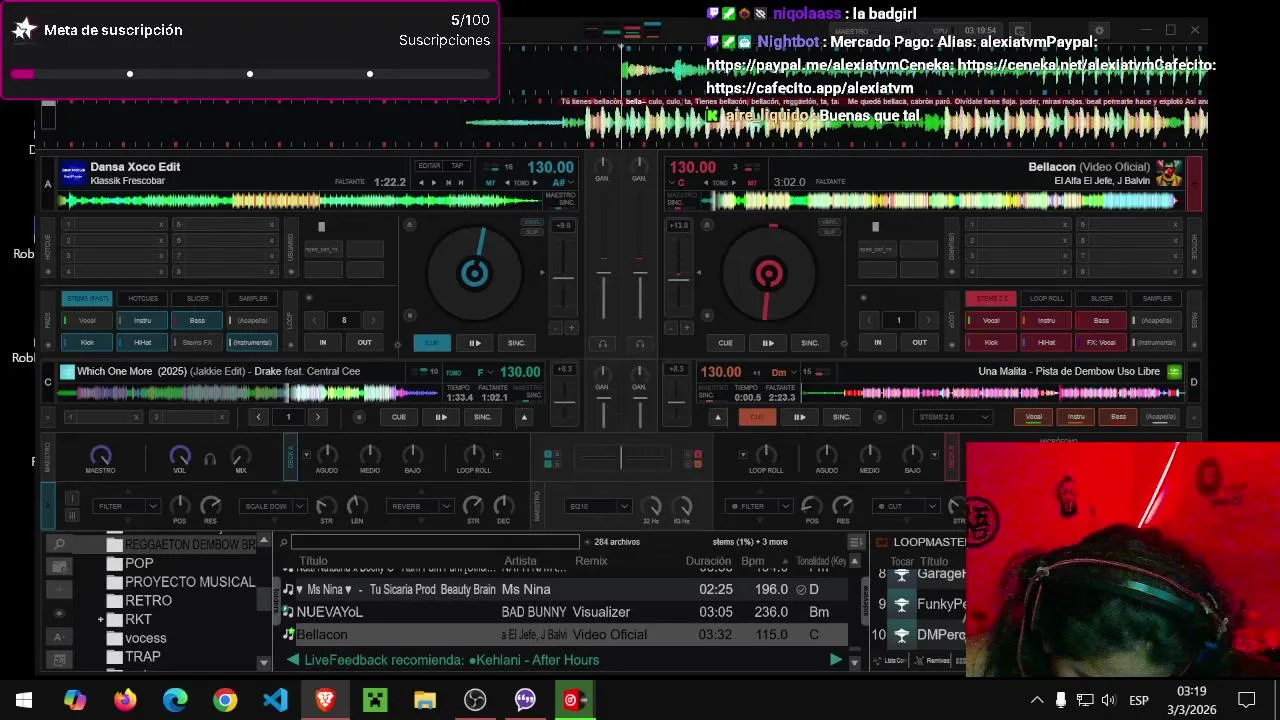Viewport: 1280px width, 720px height.
Task: Click the deck A play/pause button
Action: point(475,343)
